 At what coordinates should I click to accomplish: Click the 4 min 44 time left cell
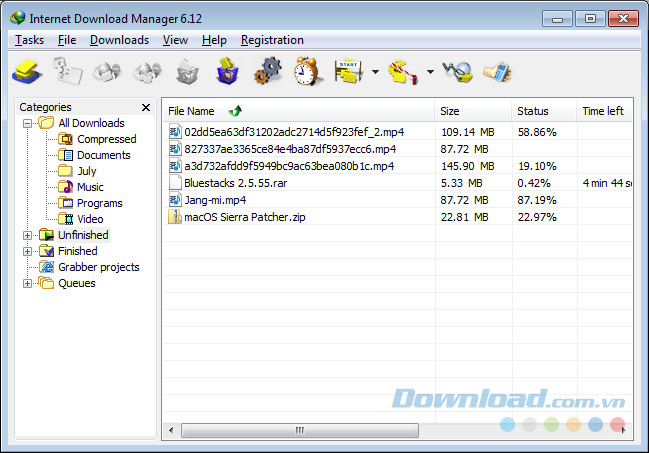(x=607, y=183)
